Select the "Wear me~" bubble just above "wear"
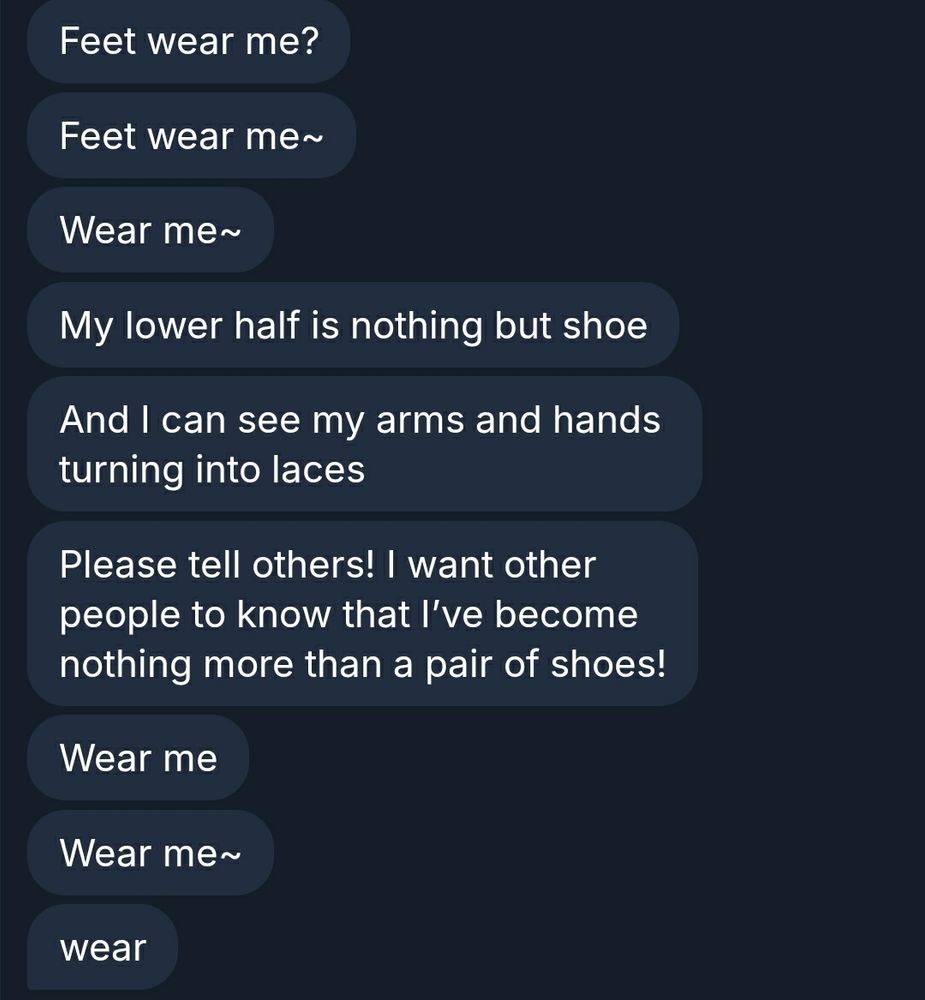Image resolution: width=925 pixels, height=1000 pixels. point(151,853)
